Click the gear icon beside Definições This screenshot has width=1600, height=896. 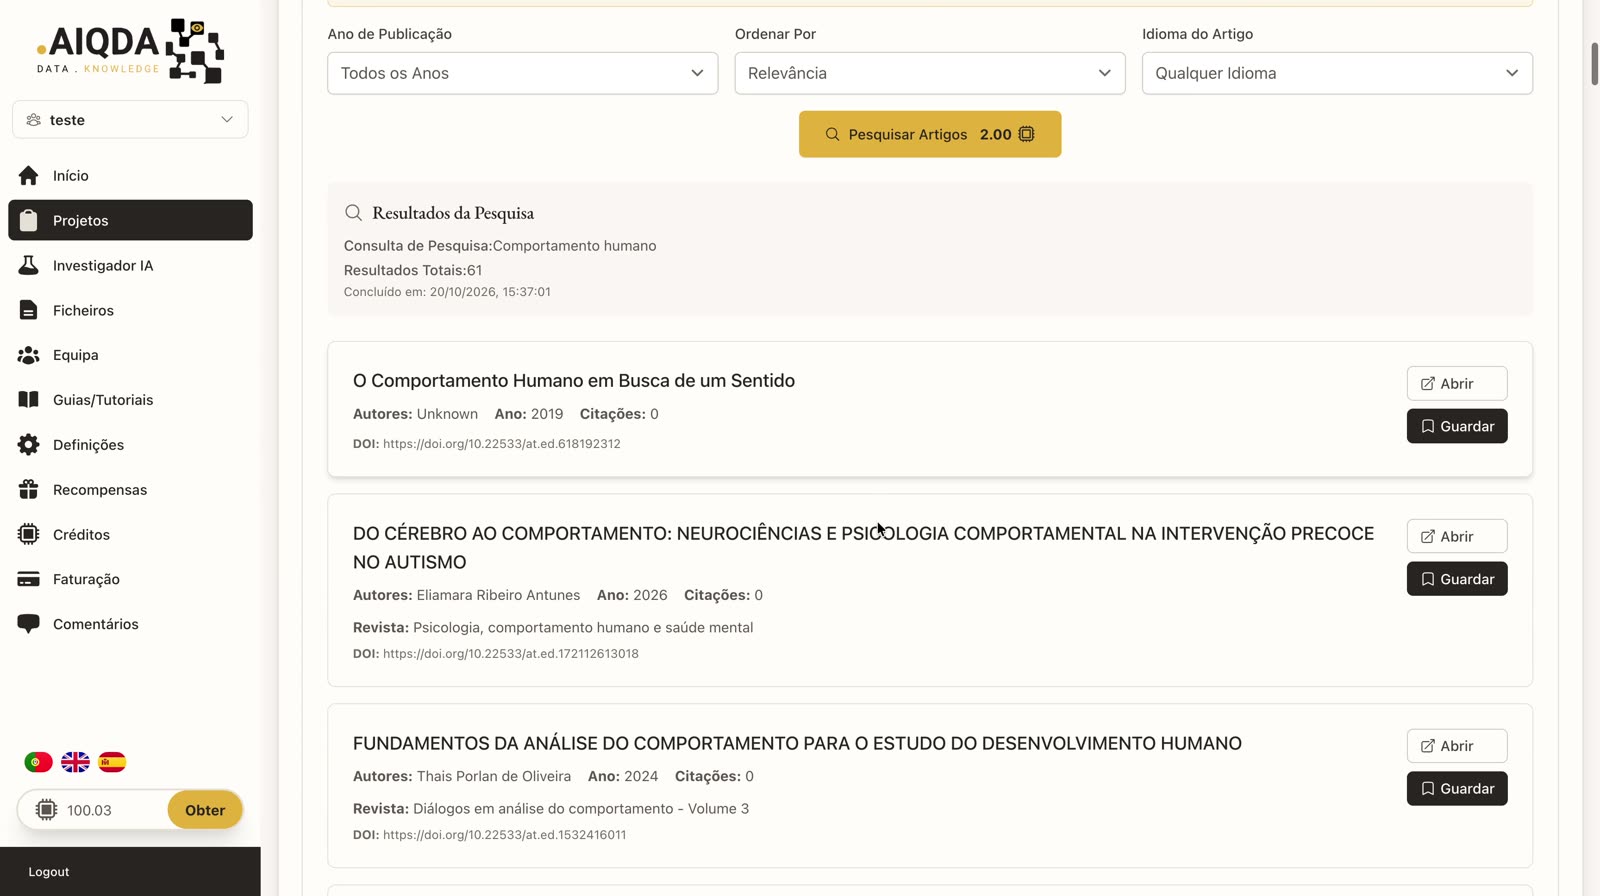28,445
